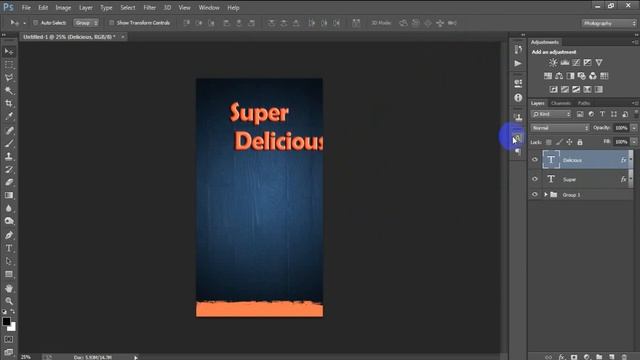Filter layers by type layers
Screen dimensions: 640x360
[602, 114]
